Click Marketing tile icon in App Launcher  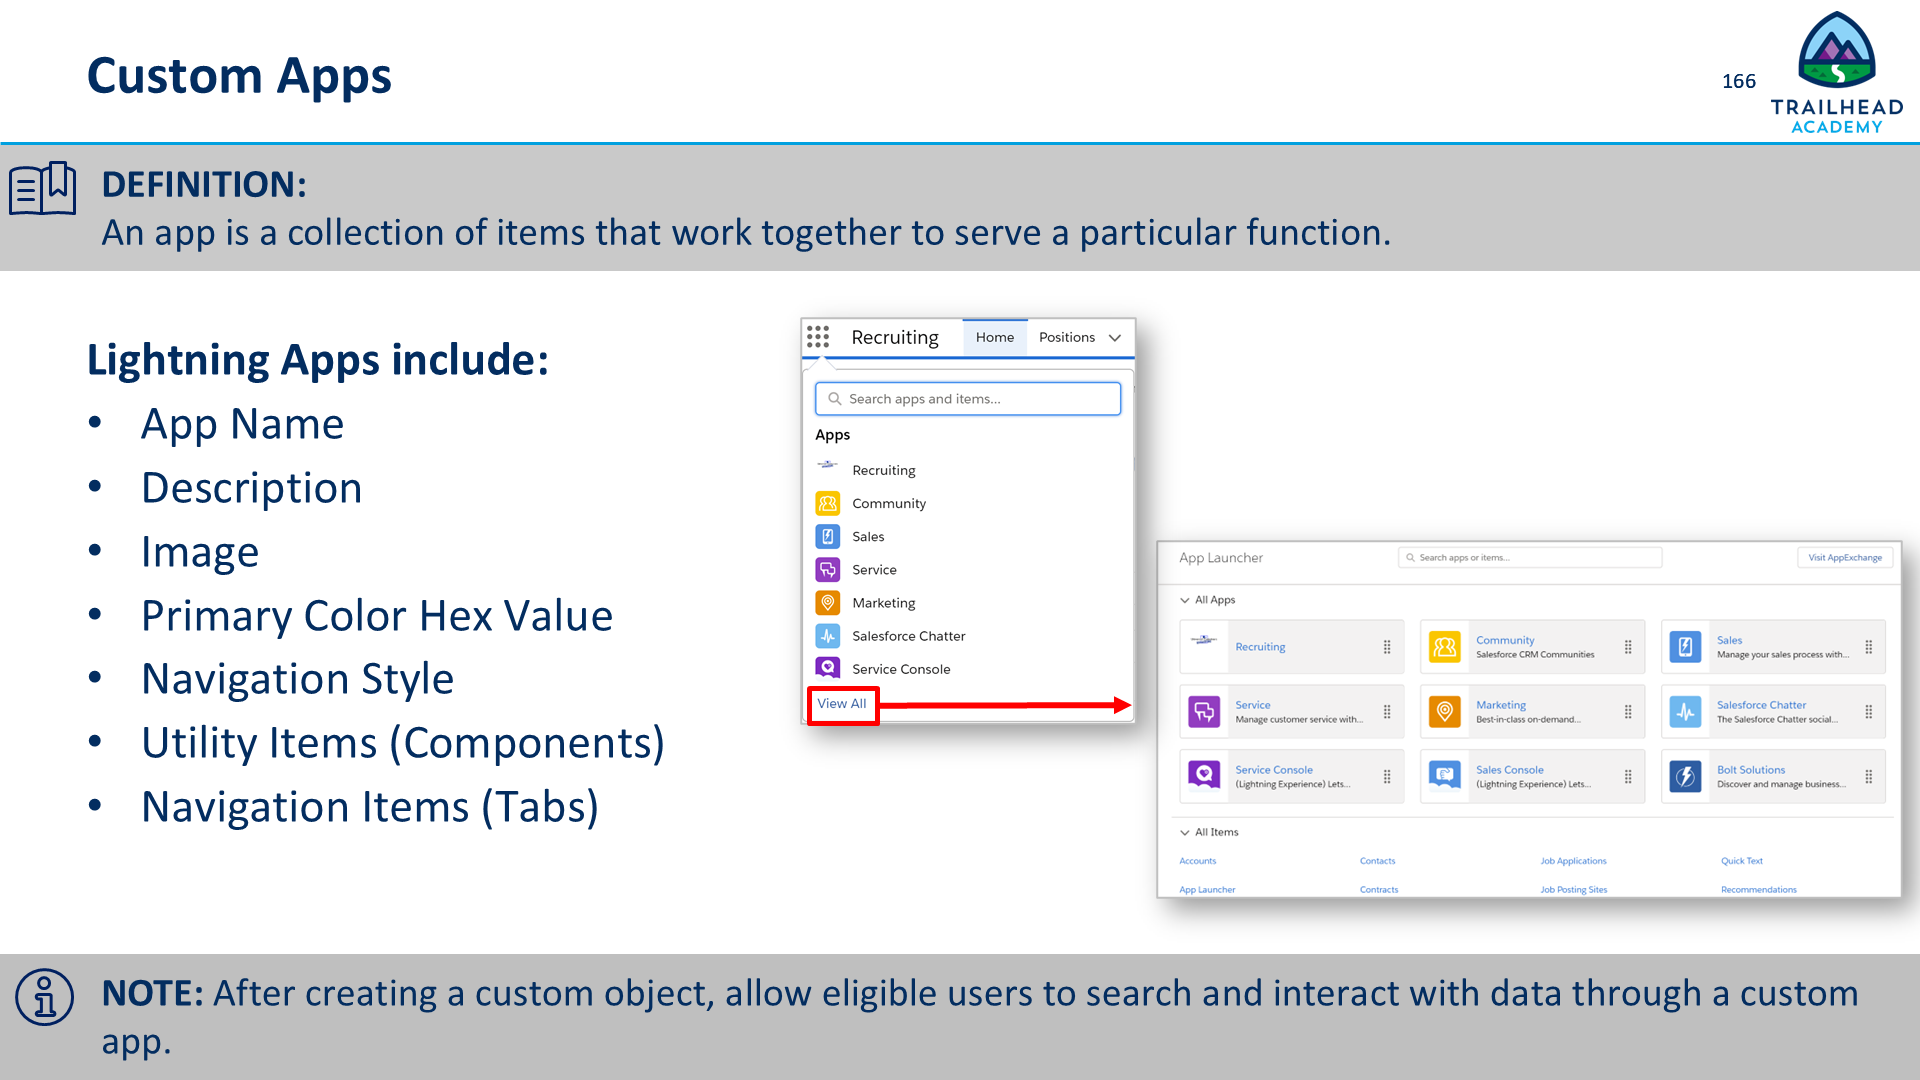pos(1445,712)
